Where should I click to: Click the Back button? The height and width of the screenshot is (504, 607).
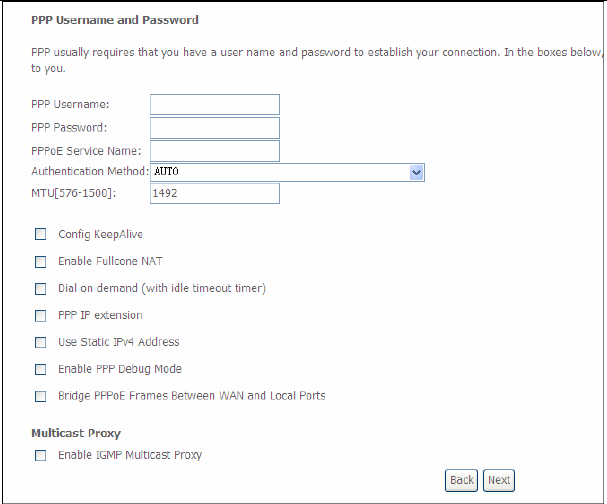(x=461, y=480)
